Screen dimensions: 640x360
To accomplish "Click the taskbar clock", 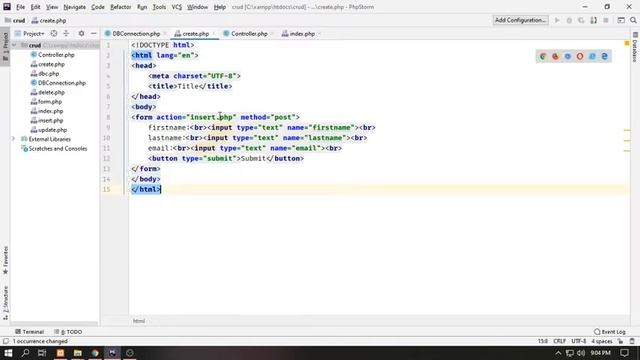I will [600, 353].
